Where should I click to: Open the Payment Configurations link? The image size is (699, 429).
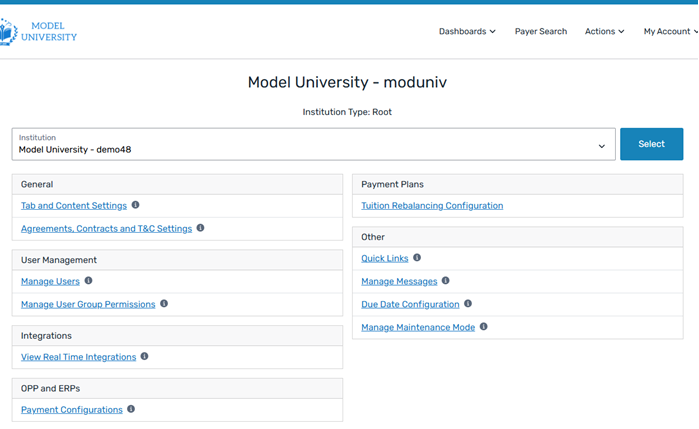(72, 410)
